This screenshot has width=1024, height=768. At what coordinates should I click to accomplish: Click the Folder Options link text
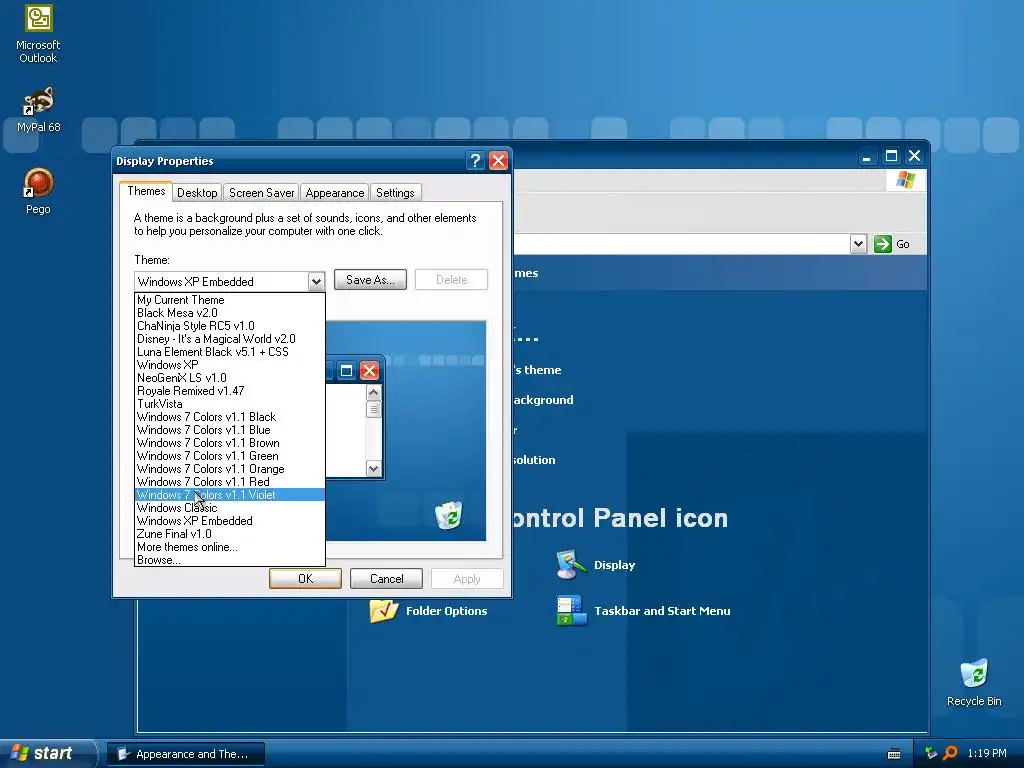click(447, 611)
